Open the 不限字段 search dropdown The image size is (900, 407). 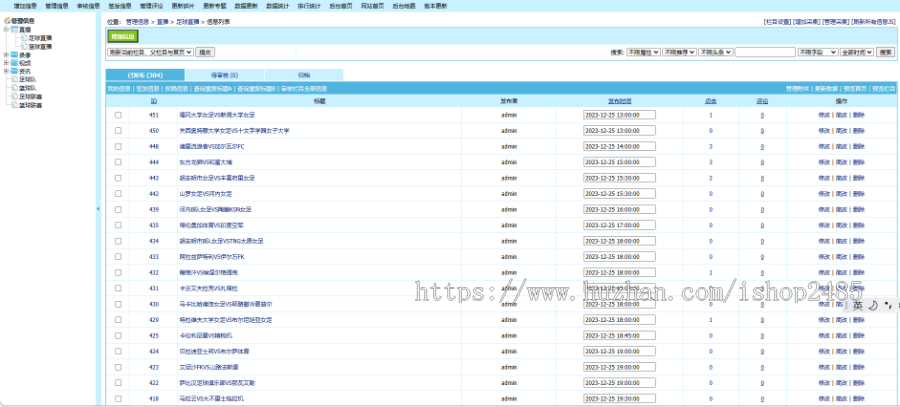click(x=818, y=52)
